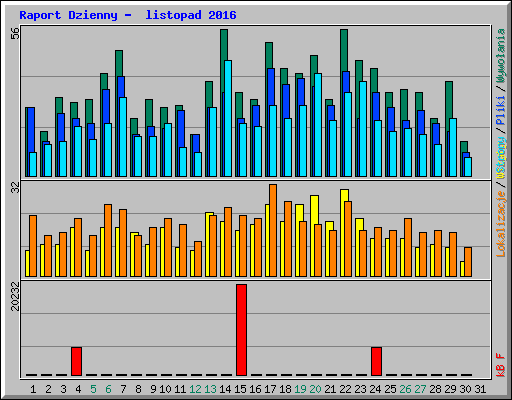Viewport: 512px width, 400px height.
Task: Click the Wywołania legend label
Action: (501, 56)
